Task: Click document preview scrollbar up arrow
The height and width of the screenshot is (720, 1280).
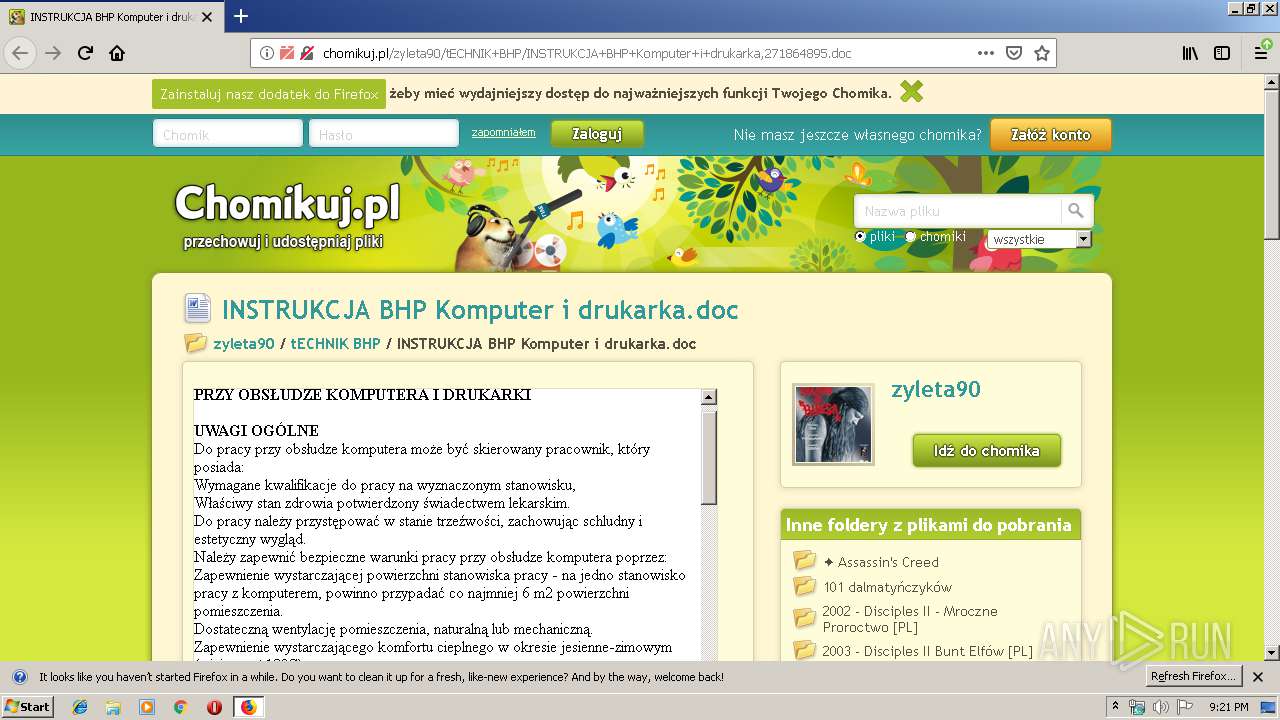Action: click(709, 397)
